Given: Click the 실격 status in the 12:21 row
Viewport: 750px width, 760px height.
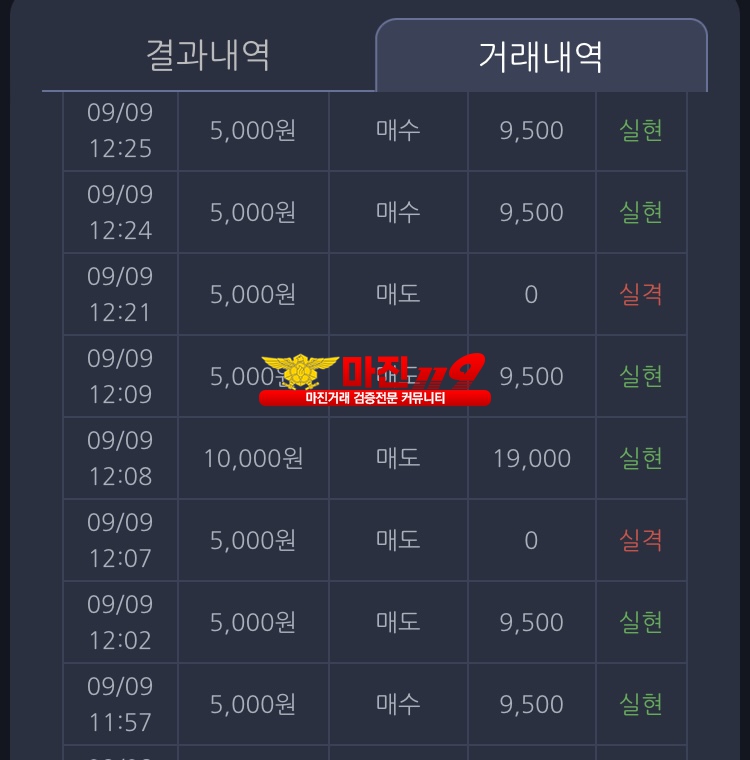Looking at the screenshot, I should (x=641, y=294).
